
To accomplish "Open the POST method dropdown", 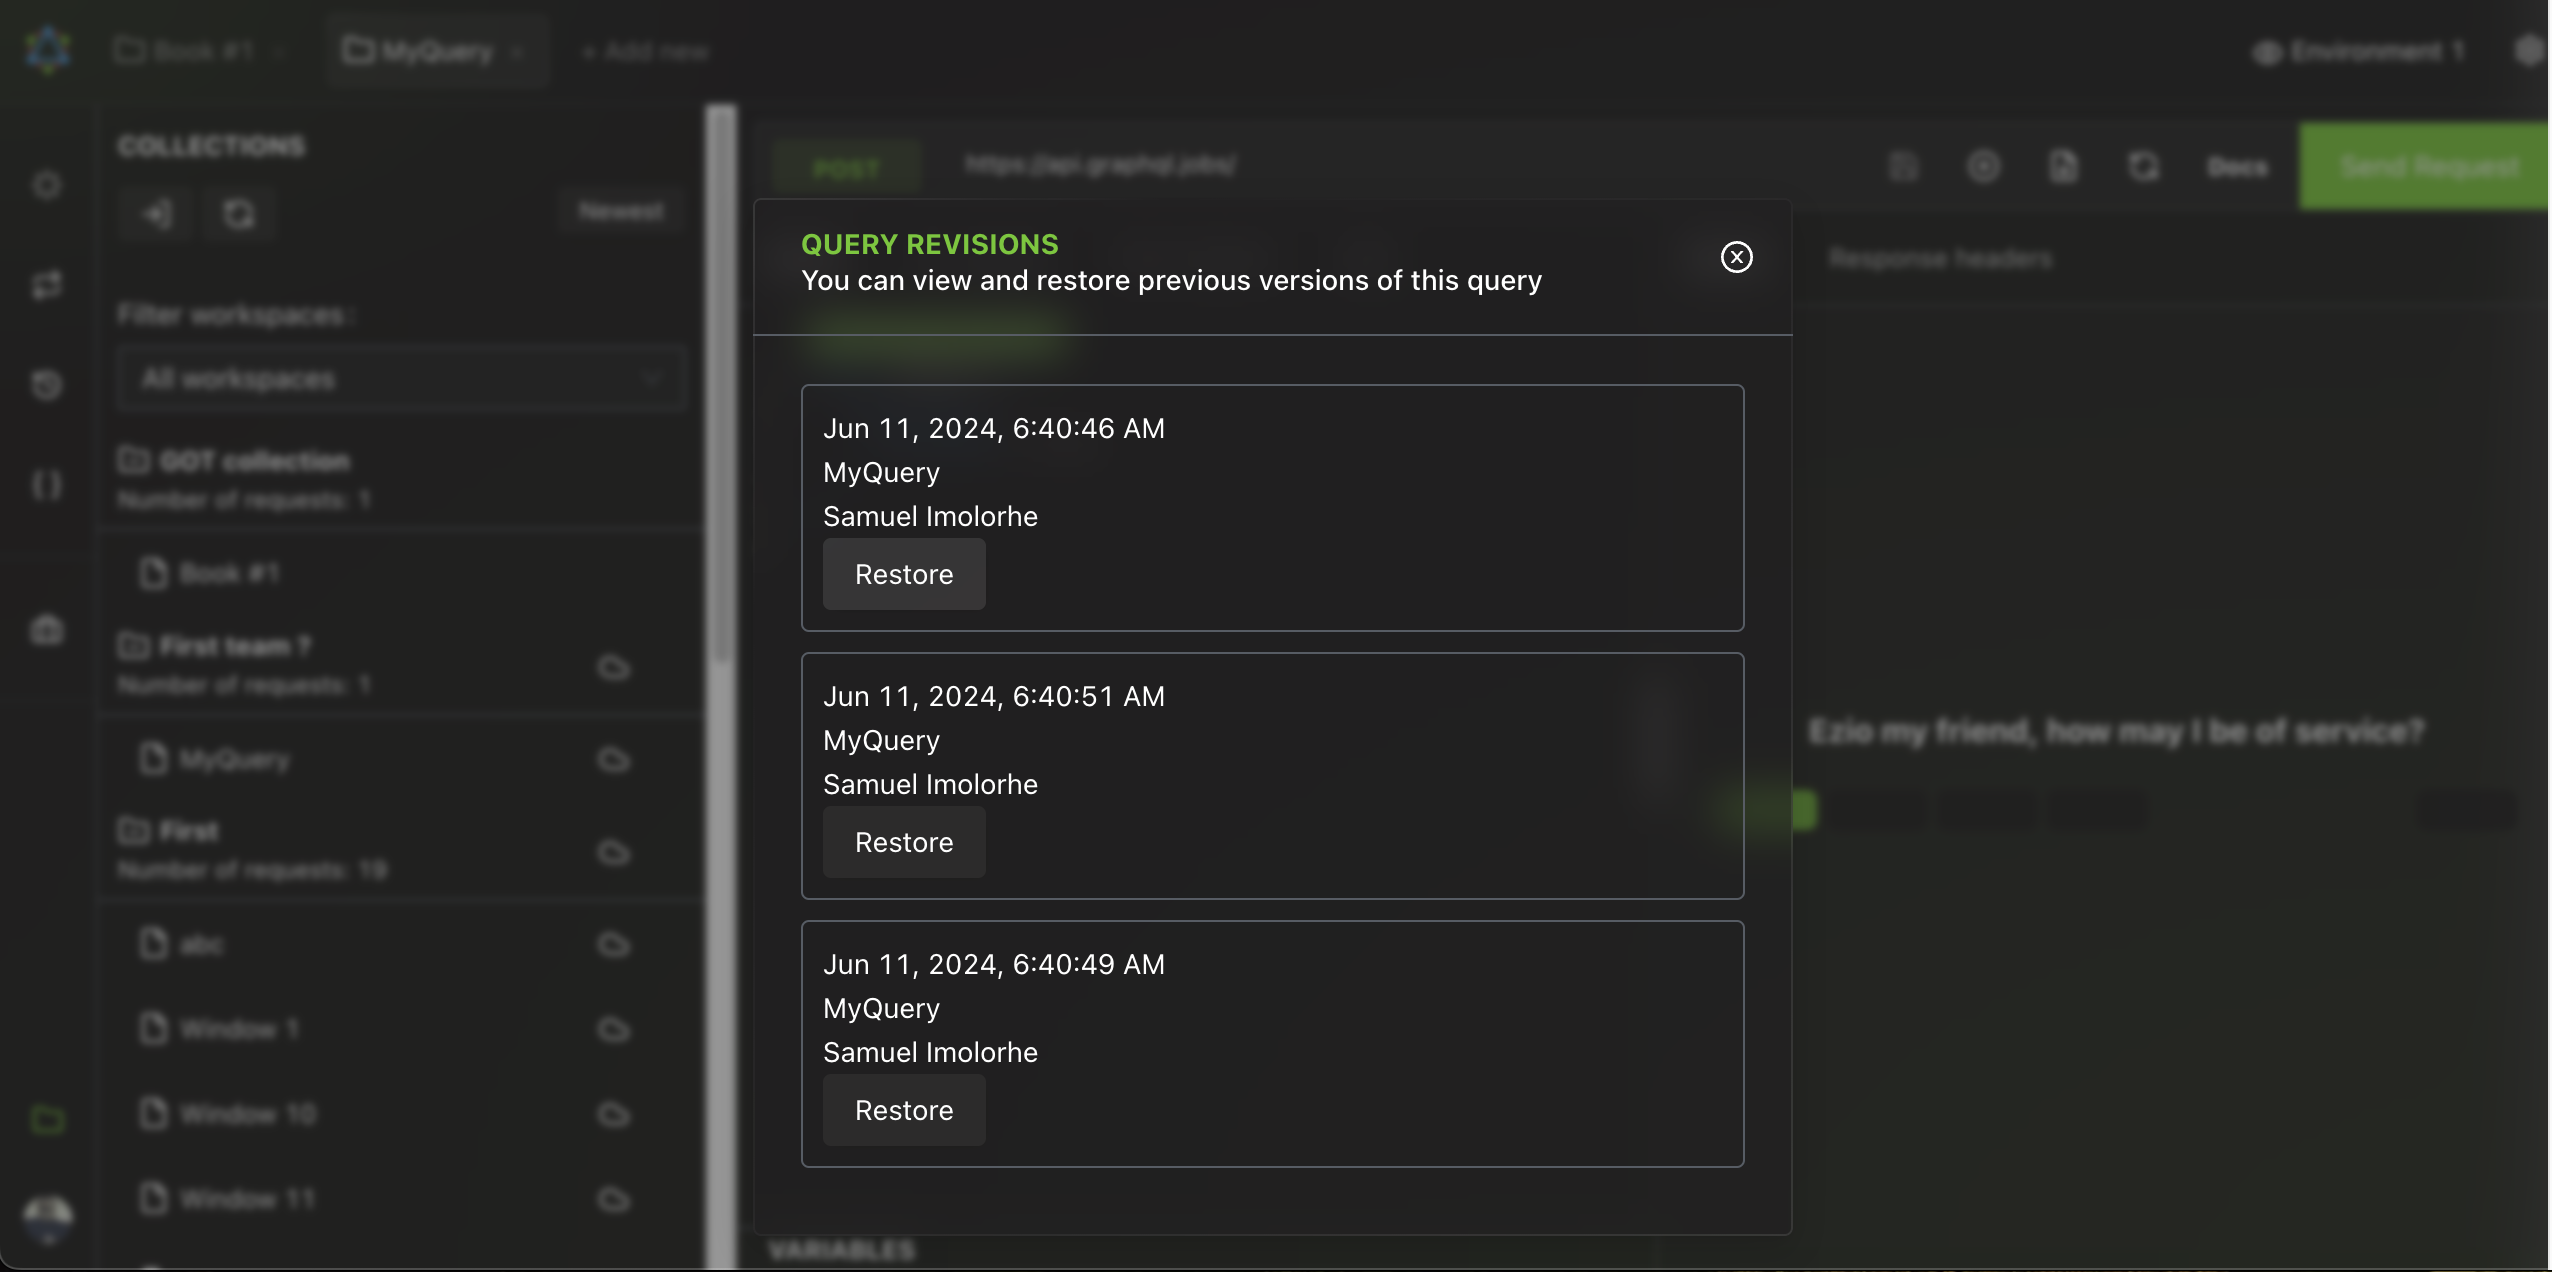I will (x=846, y=168).
